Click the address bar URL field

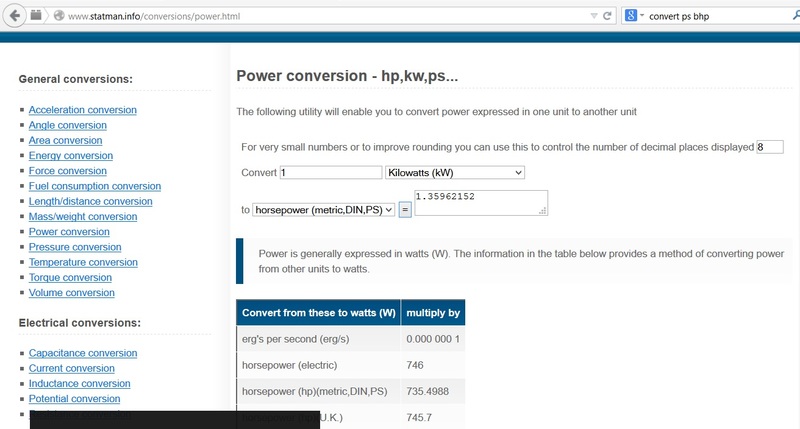coord(327,16)
